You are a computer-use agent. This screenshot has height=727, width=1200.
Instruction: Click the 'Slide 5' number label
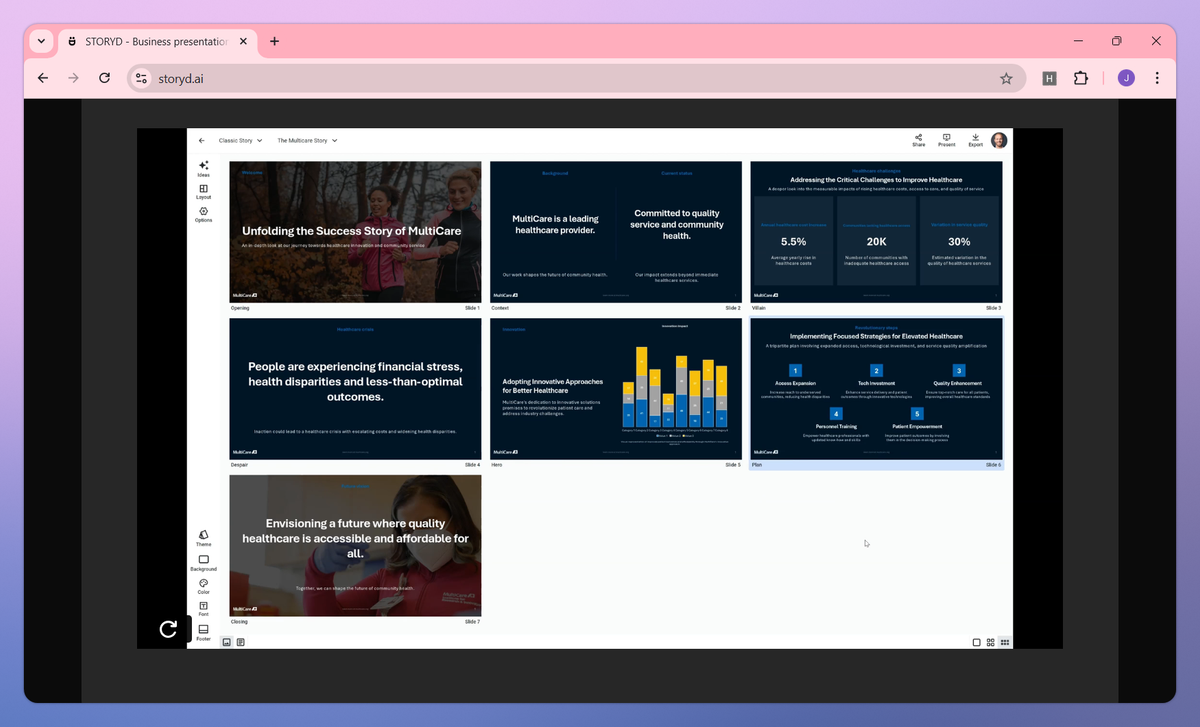click(733, 465)
